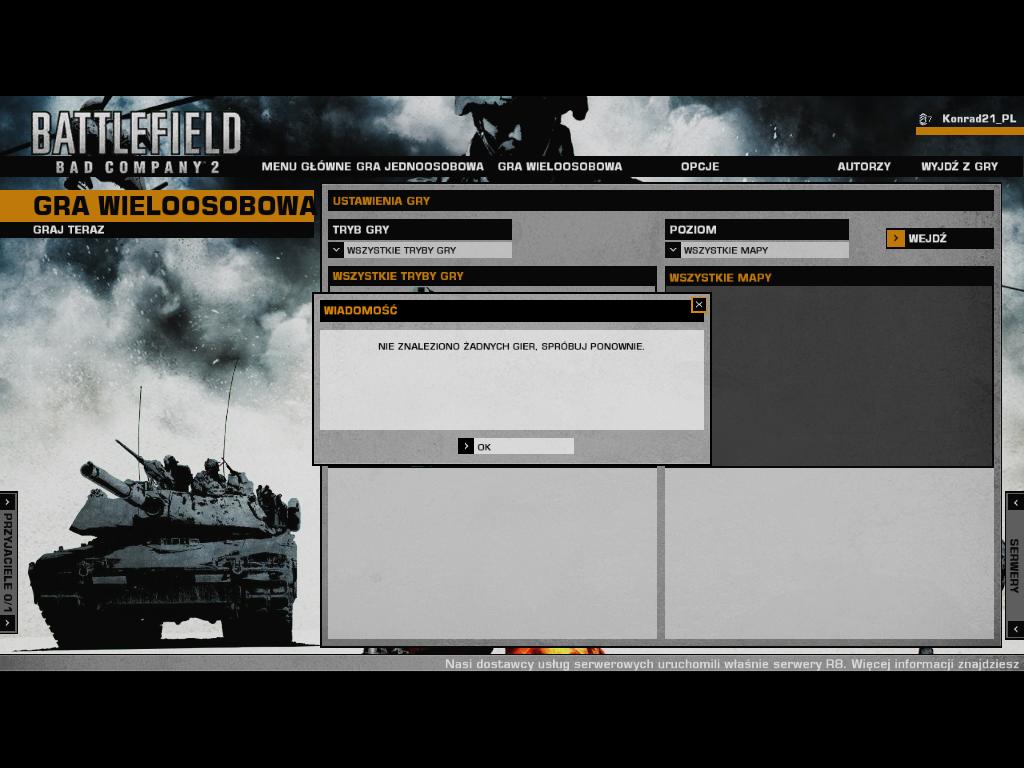Select the Gra Wieloosobowa menu
1024x768 pixels.
[x=560, y=167]
